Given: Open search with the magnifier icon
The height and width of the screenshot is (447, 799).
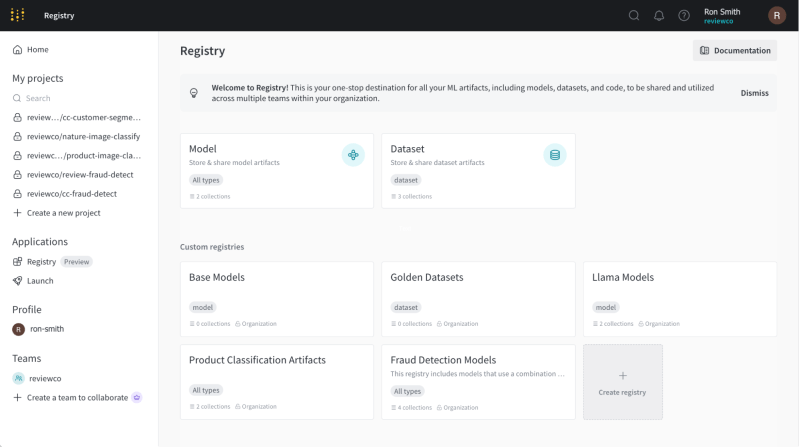Looking at the screenshot, I should [633, 15].
